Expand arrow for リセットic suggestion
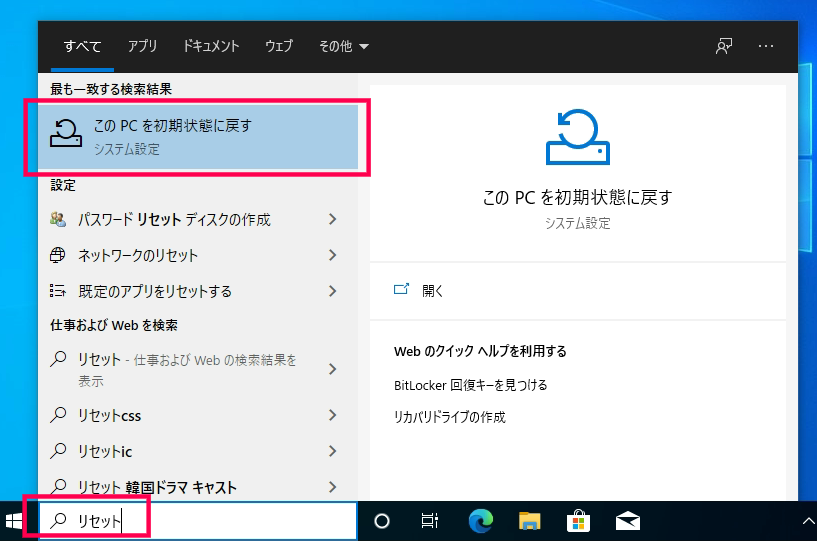Screen dimensions: 817x541 click(332, 451)
